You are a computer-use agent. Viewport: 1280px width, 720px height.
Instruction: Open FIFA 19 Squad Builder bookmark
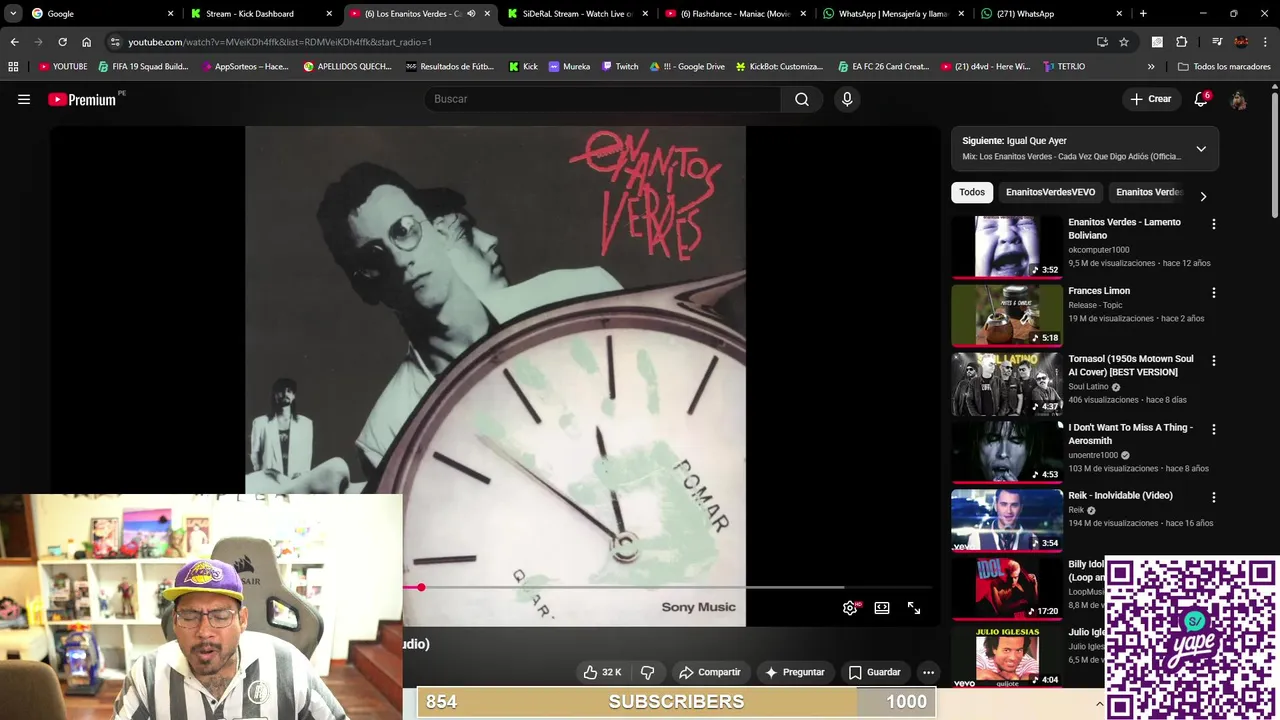[143, 66]
